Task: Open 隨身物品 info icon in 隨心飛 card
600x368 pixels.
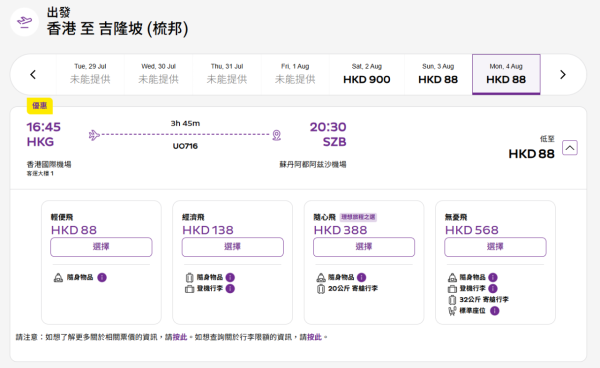Action: point(362,277)
